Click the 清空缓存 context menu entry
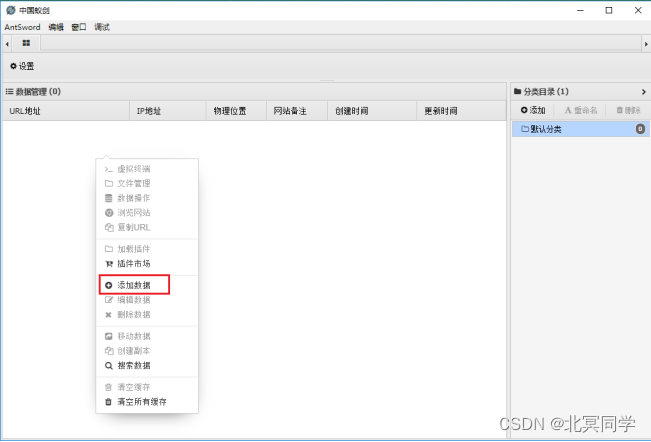Image resolution: width=651 pixels, height=442 pixels. [x=147, y=387]
